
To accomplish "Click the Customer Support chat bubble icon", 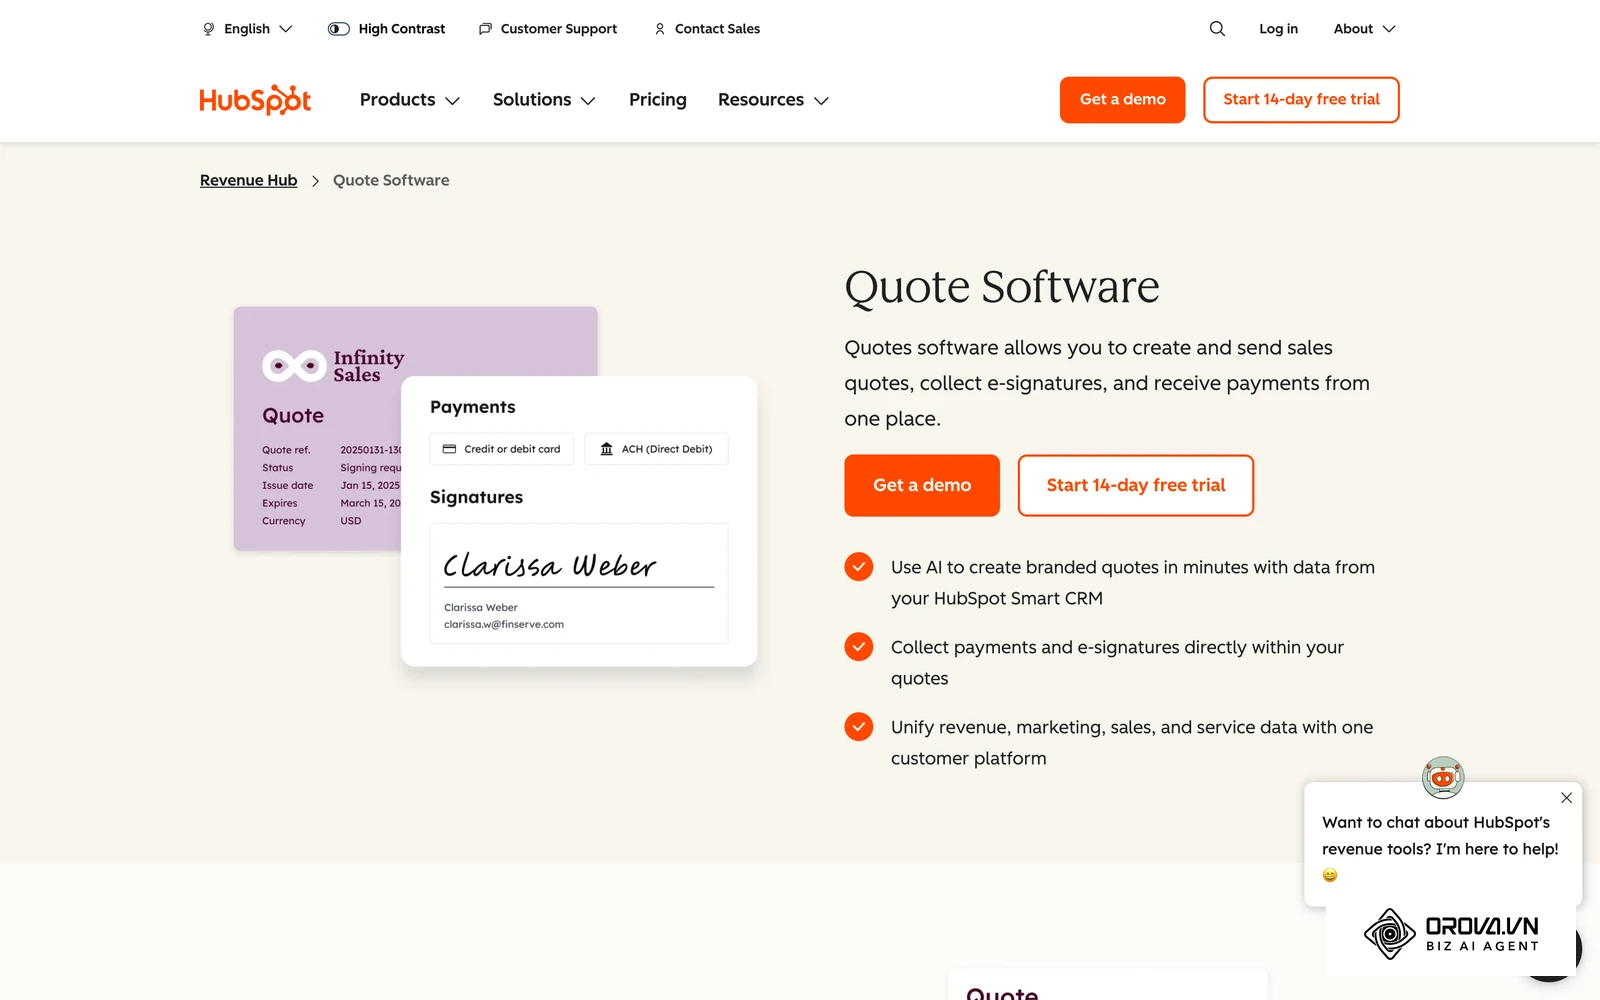I will [485, 29].
